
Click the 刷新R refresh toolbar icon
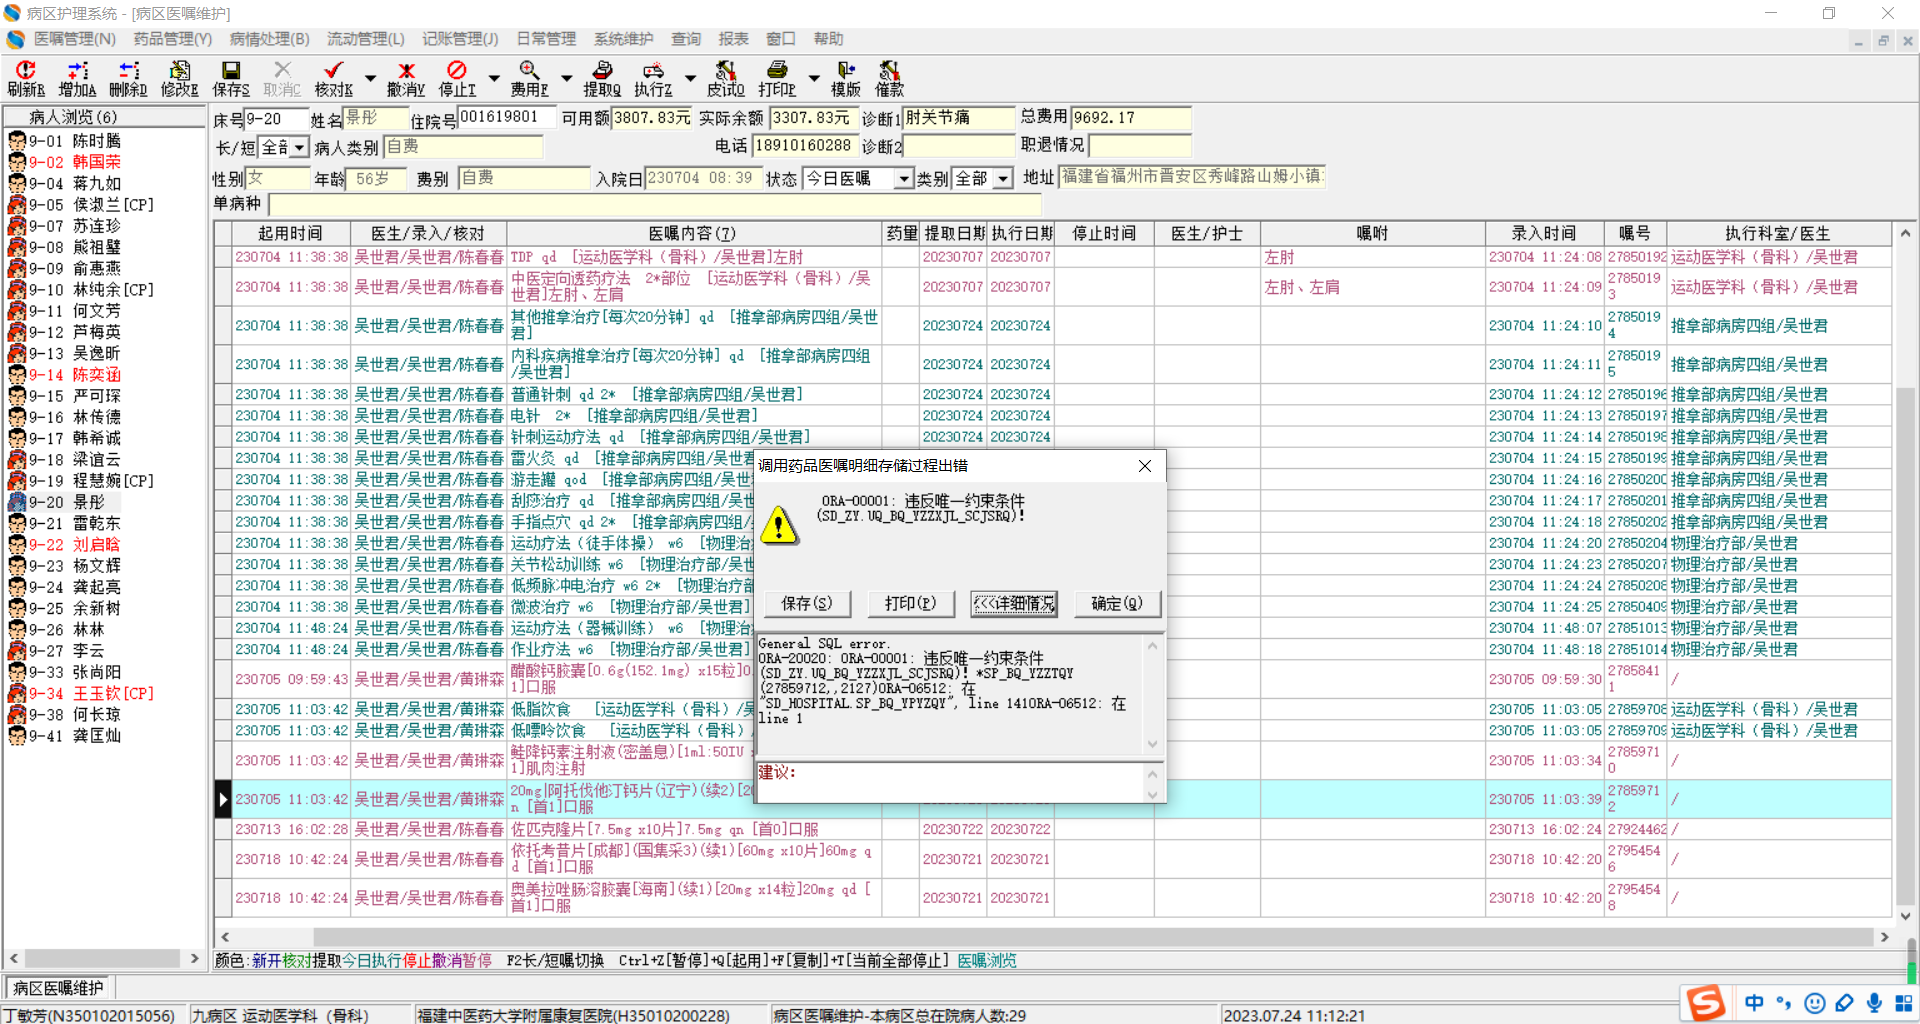(26, 78)
